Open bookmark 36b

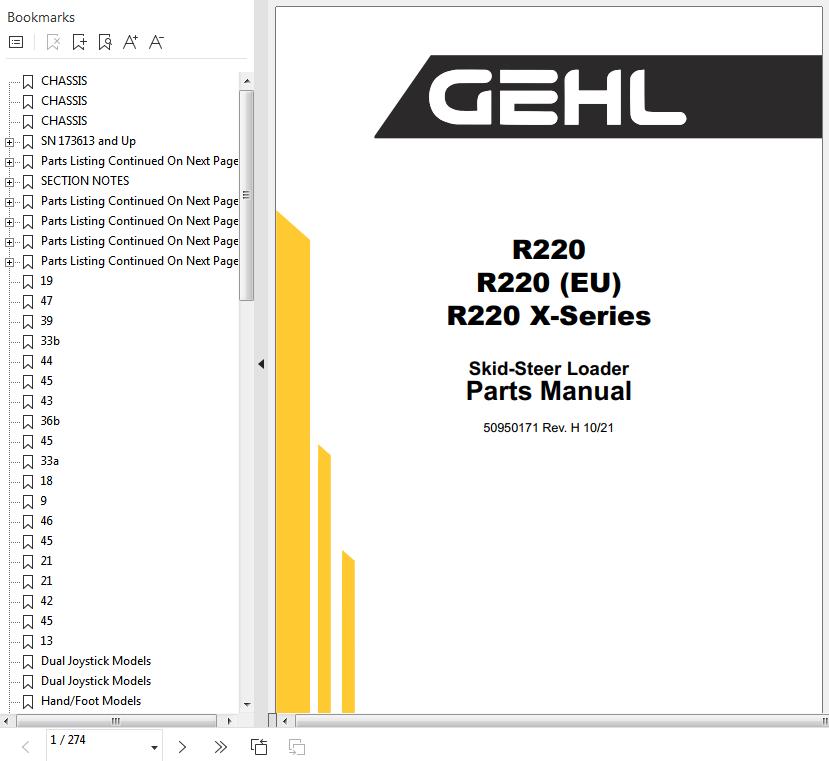50,421
